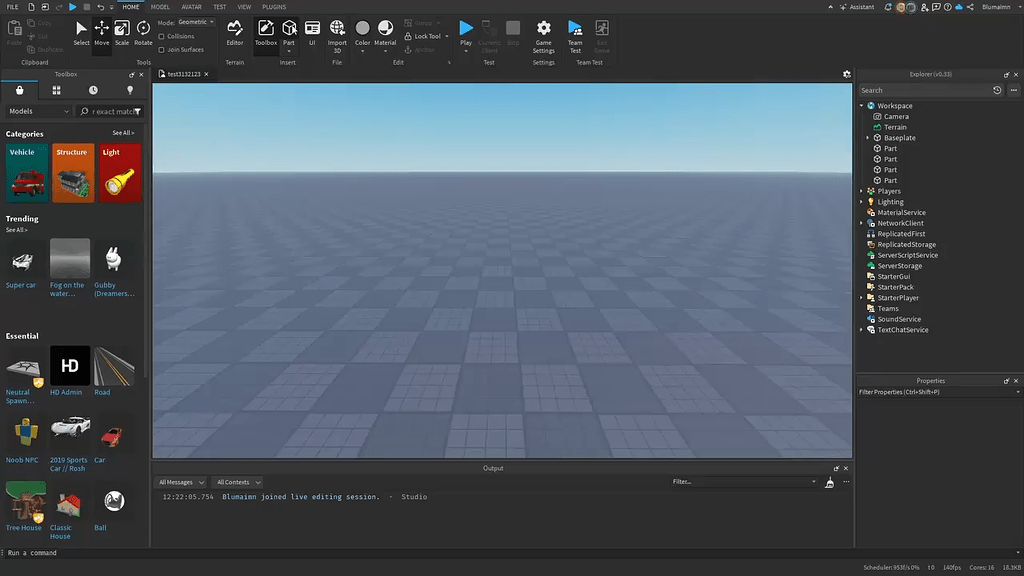Open the Color picker swatch
The height and width of the screenshot is (576, 1024).
[x=361, y=29]
